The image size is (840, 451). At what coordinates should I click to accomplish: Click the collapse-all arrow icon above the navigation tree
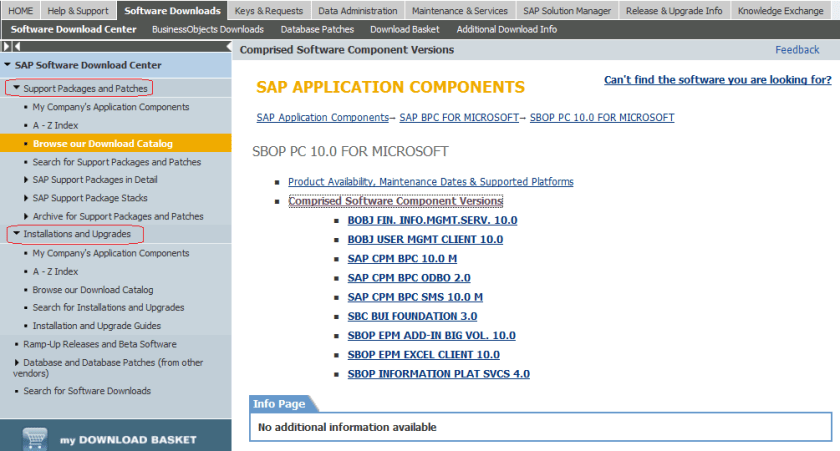[17, 47]
